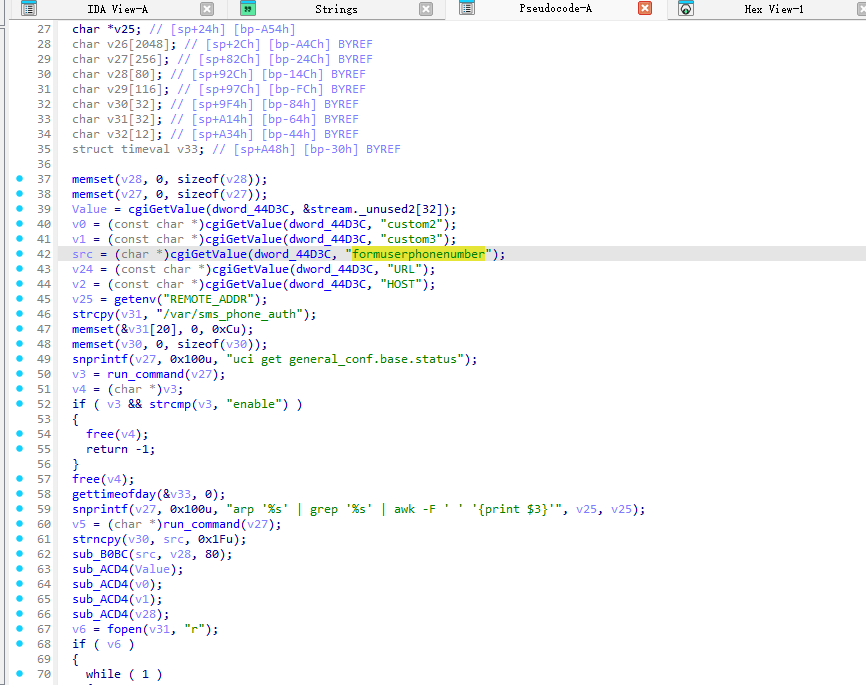This screenshot has width=866, height=685.
Task: Toggle the breakpoint dot on line 37
Action: click(x=20, y=179)
